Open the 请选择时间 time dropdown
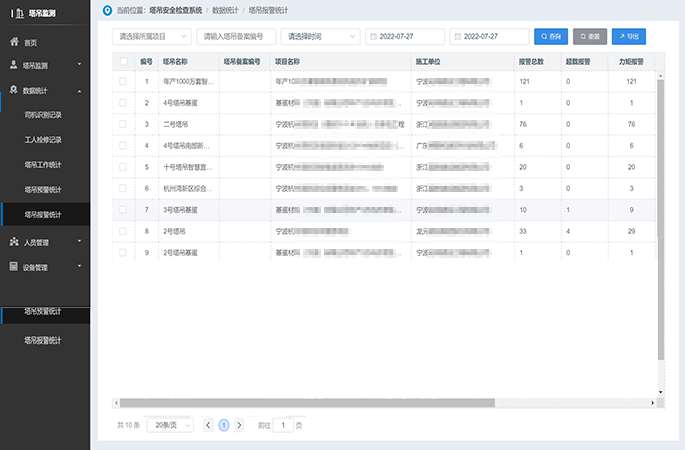Image resolution: width=685 pixels, height=450 pixels. (321, 36)
